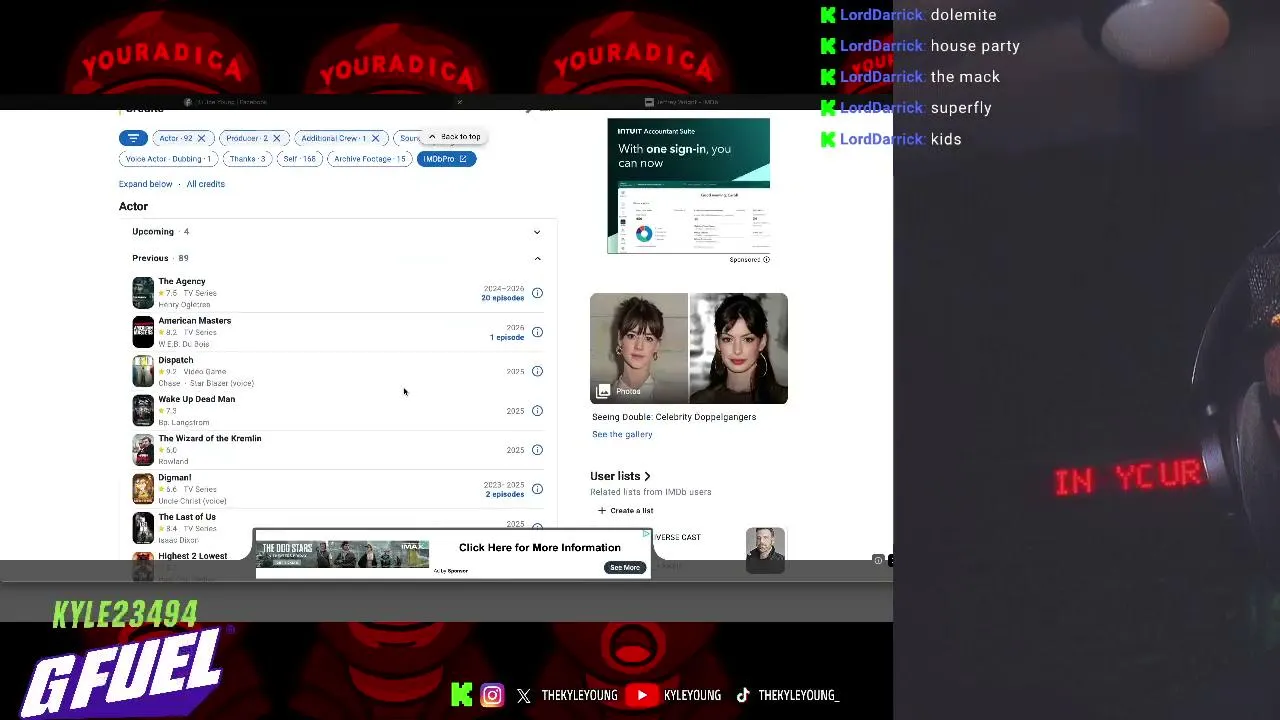1280x720 pixels.
Task: Select the Archive Footage 15 filter chip
Action: [x=370, y=159]
